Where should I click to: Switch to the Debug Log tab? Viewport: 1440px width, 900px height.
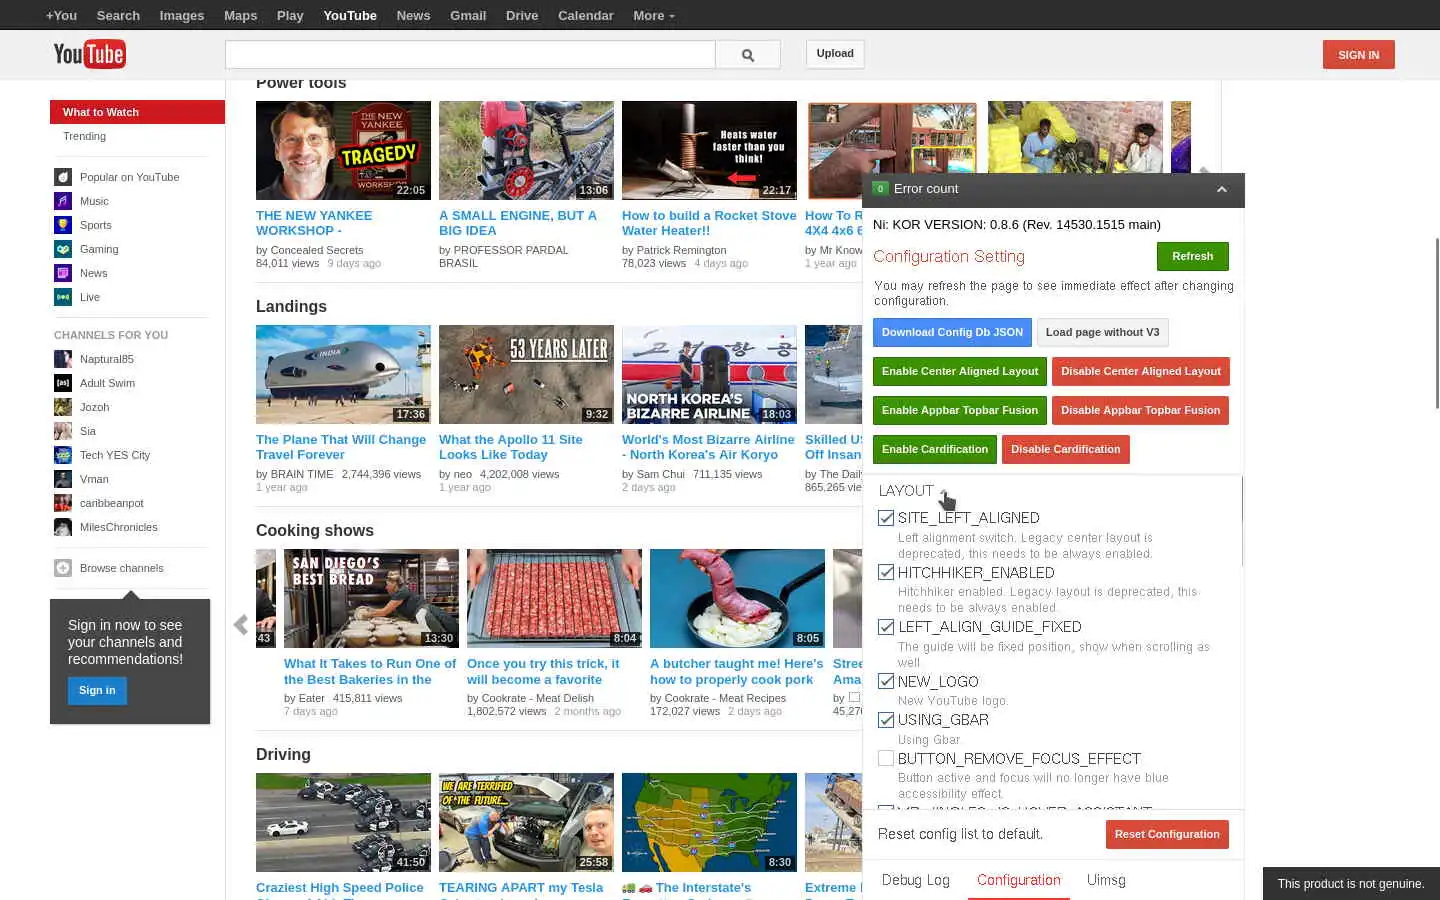point(915,880)
